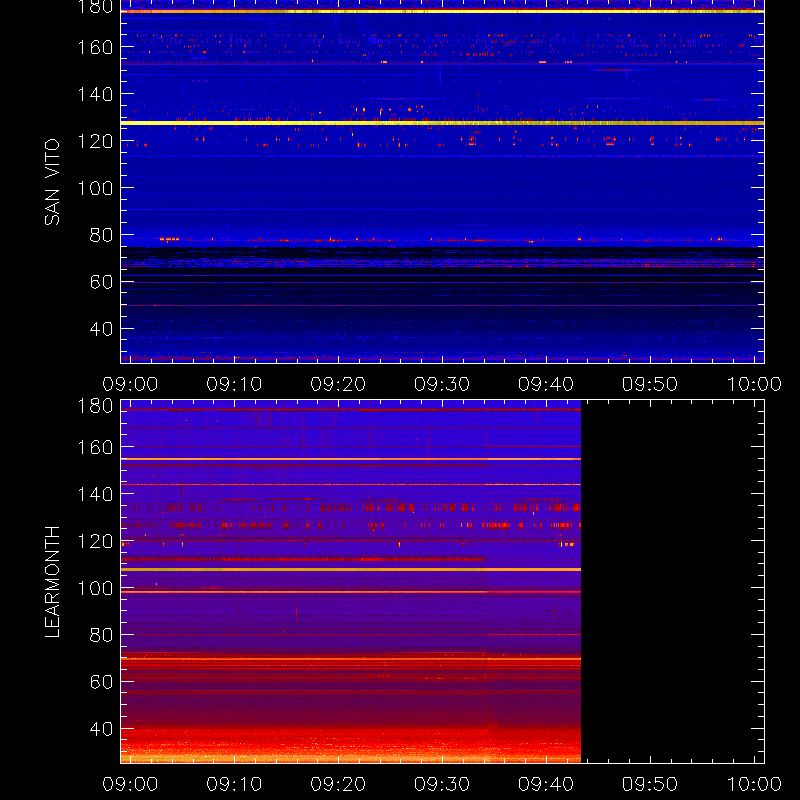The height and width of the screenshot is (800, 800).
Task: Click 09:10 time label under Learmonth plot
Action: [234, 784]
